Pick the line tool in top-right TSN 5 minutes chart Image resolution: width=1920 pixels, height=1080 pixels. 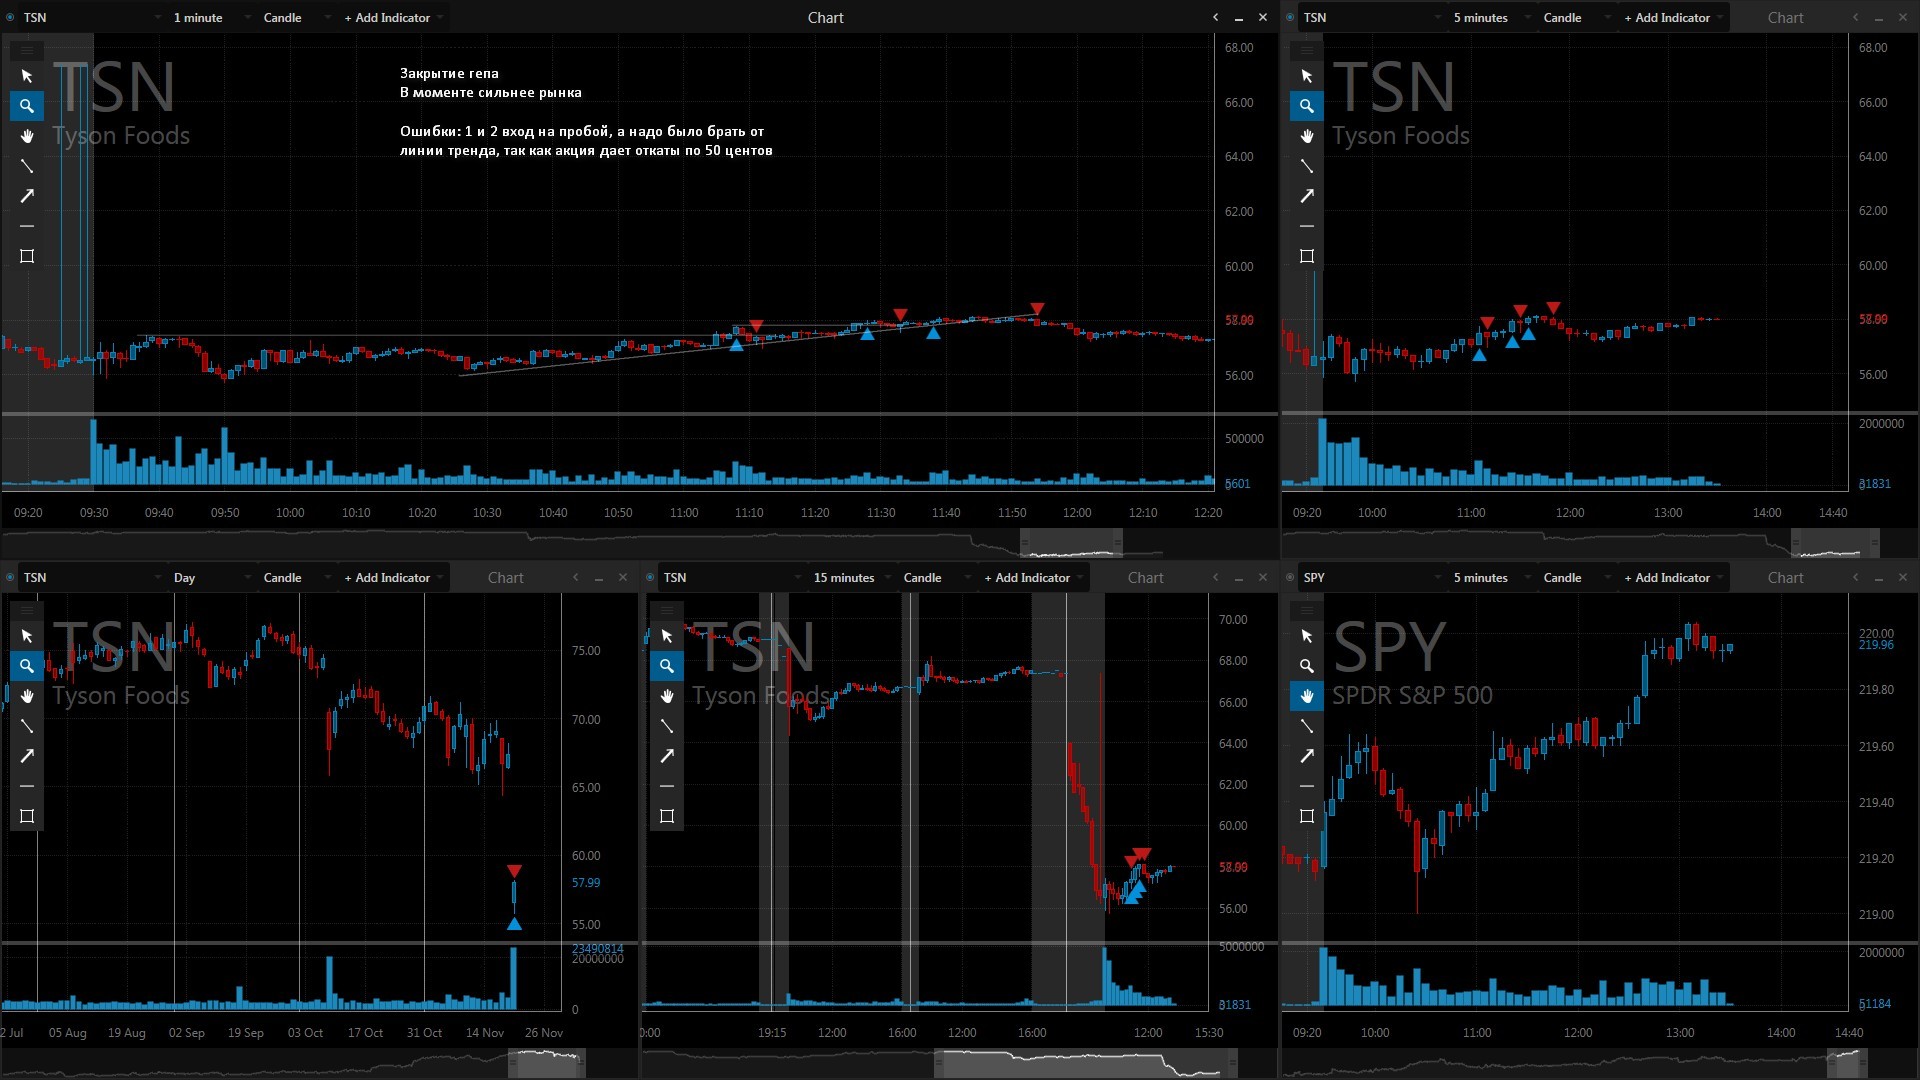[x=1307, y=166]
